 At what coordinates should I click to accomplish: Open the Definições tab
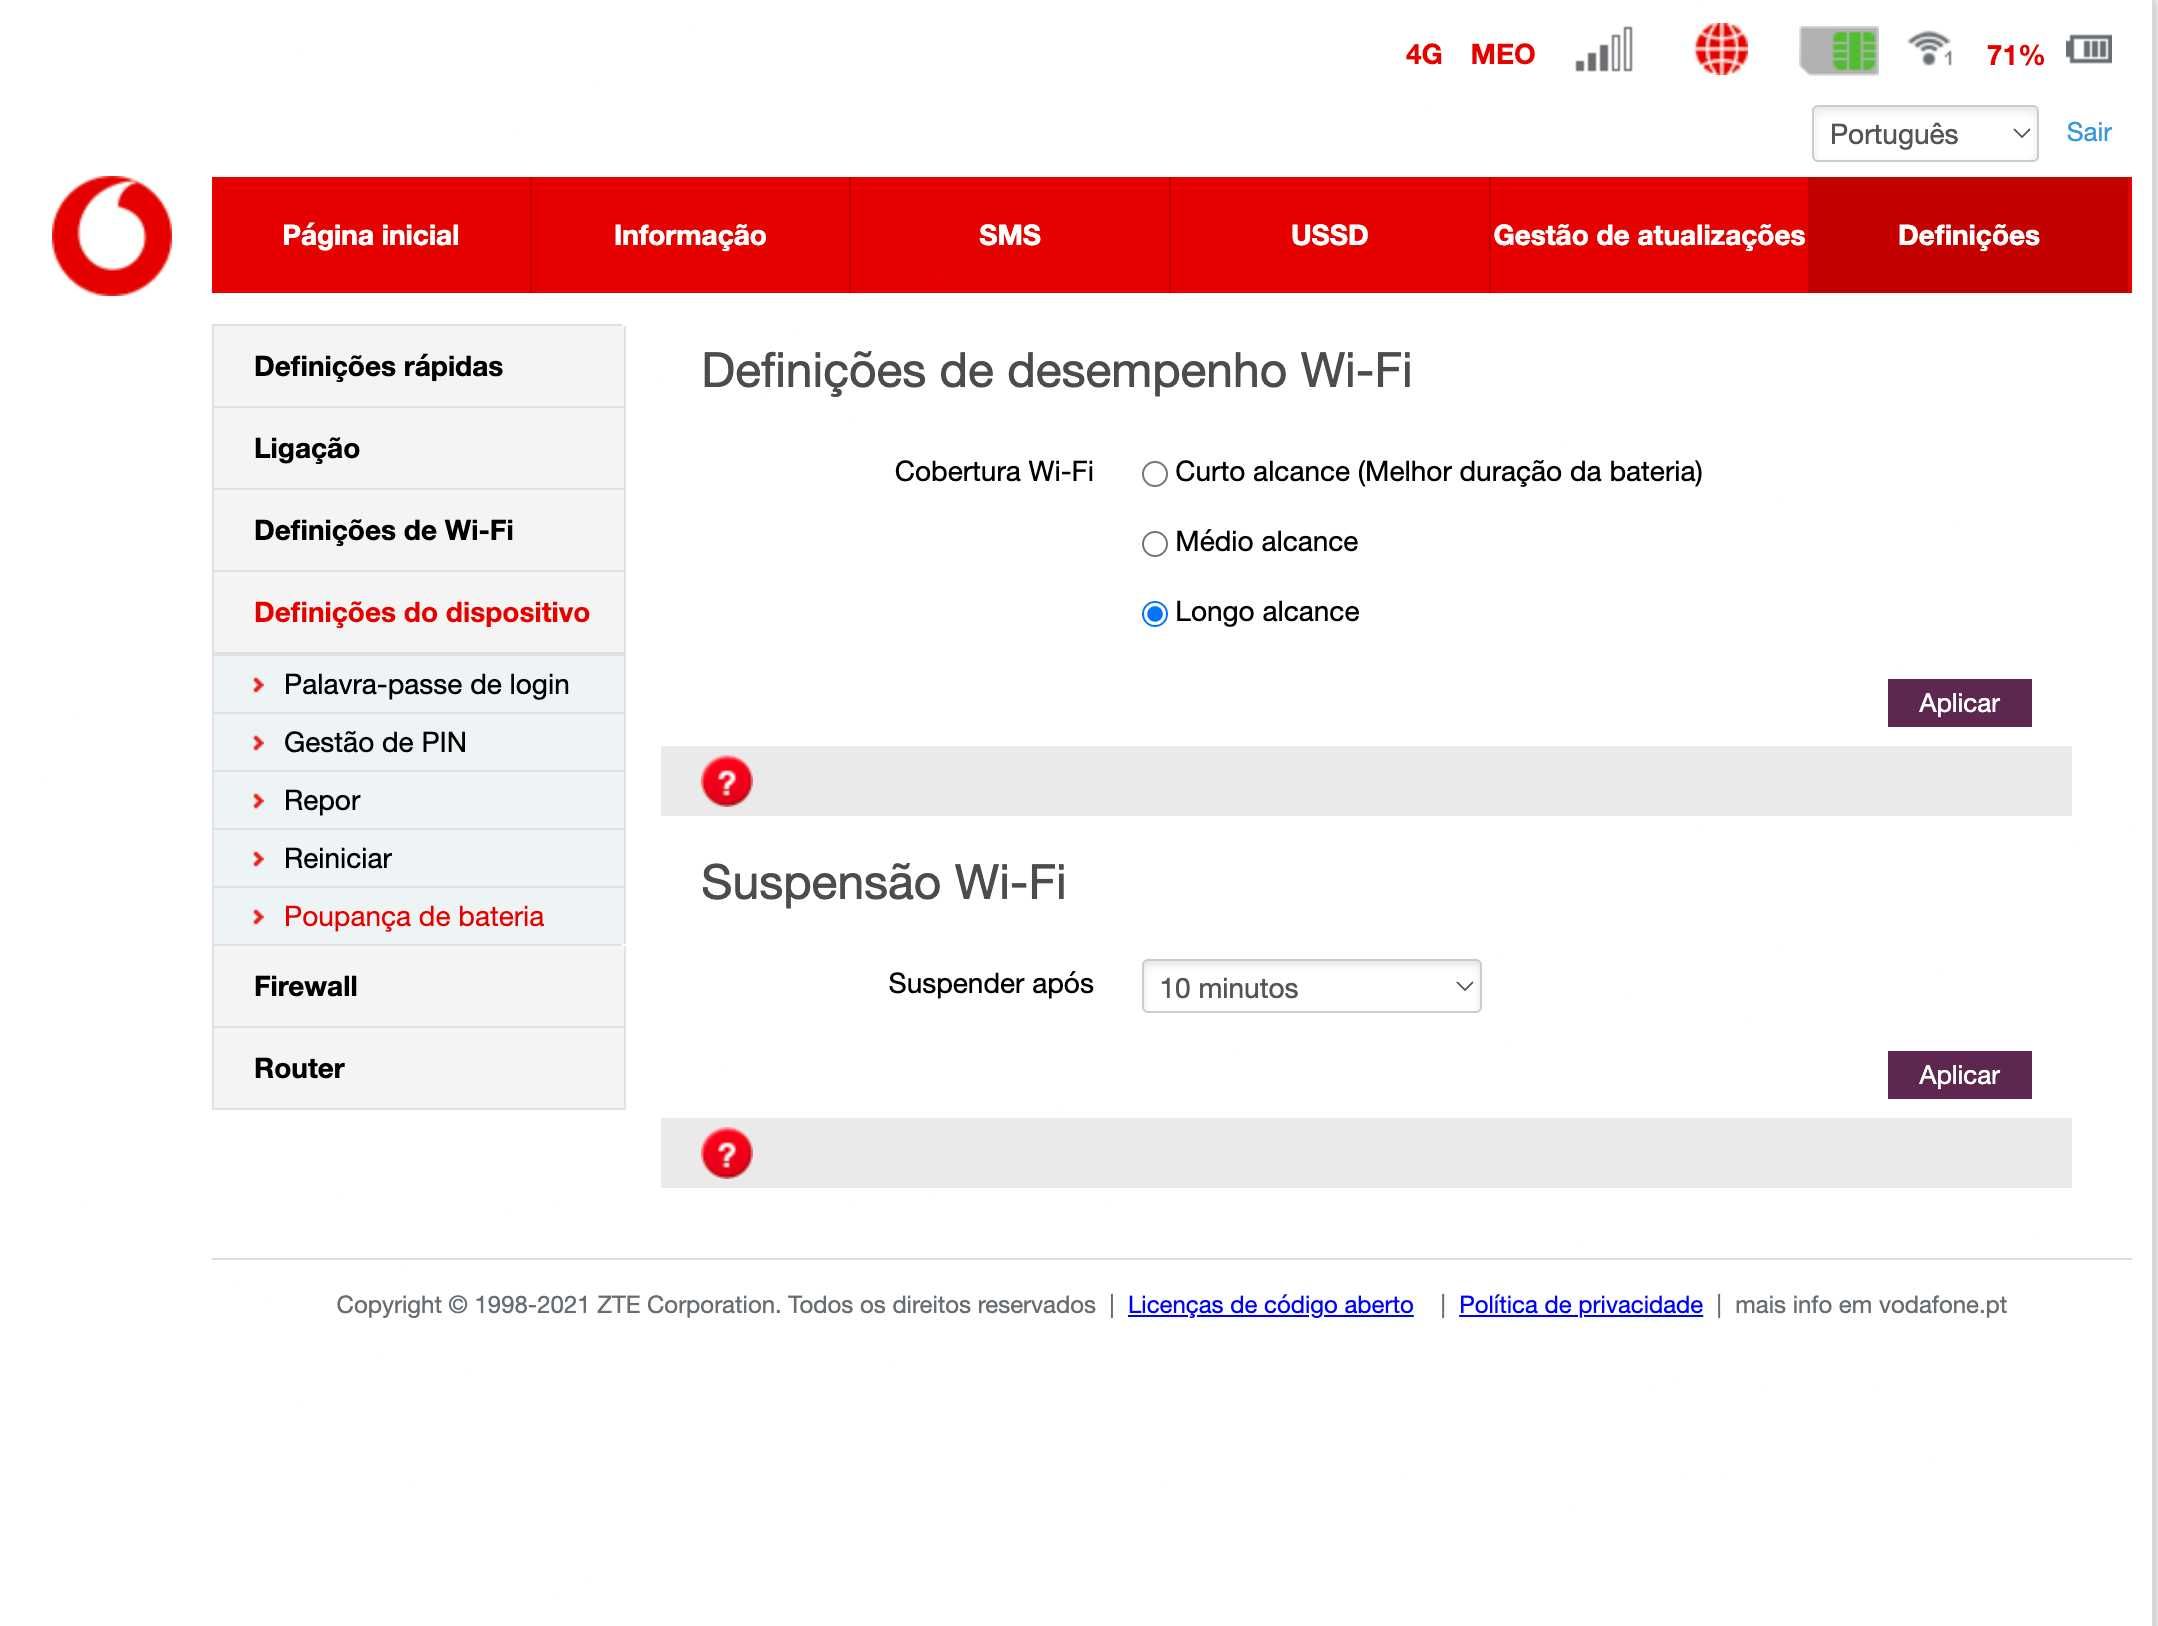1969,235
